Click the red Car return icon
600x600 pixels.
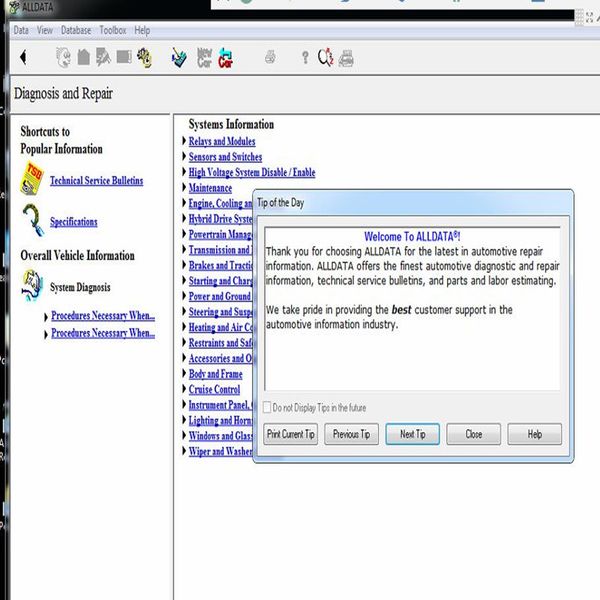(x=225, y=58)
